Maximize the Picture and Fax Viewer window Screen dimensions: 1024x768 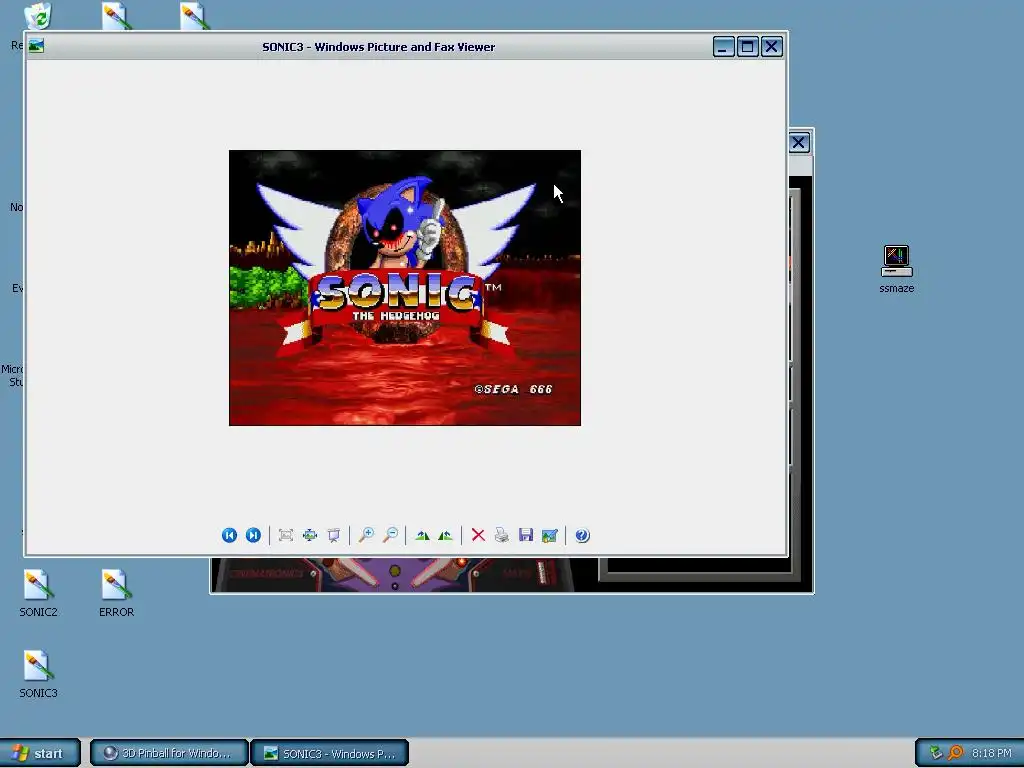point(748,47)
